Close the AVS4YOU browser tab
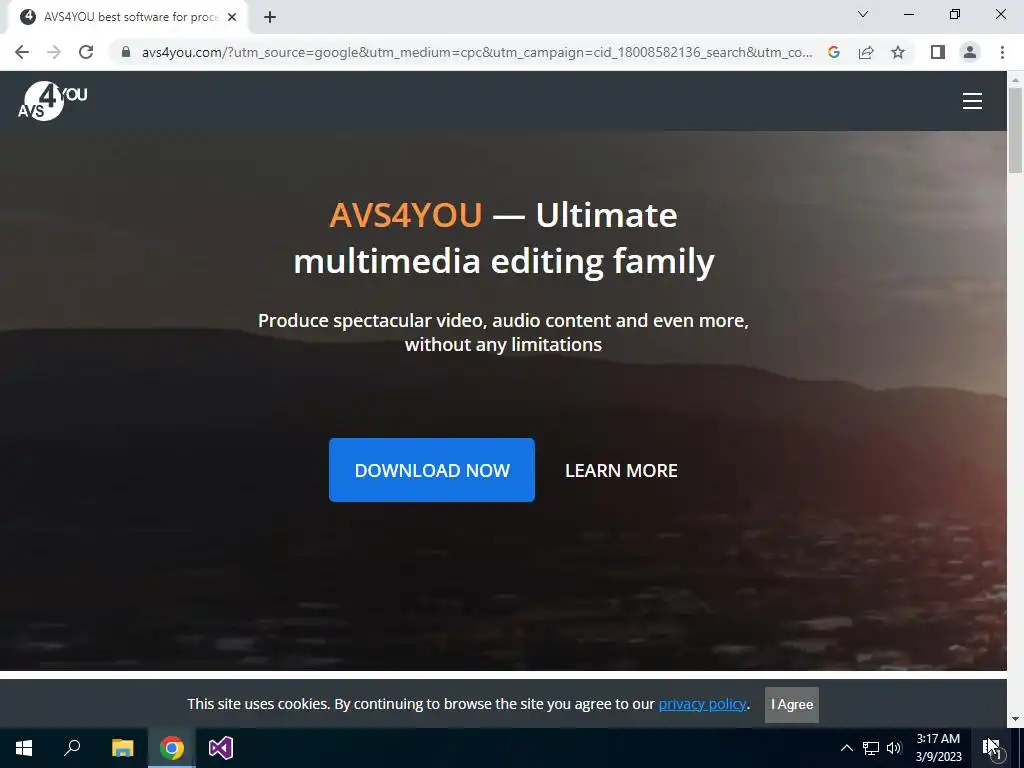Viewport: 1024px width, 768px height. click(232, 17)
